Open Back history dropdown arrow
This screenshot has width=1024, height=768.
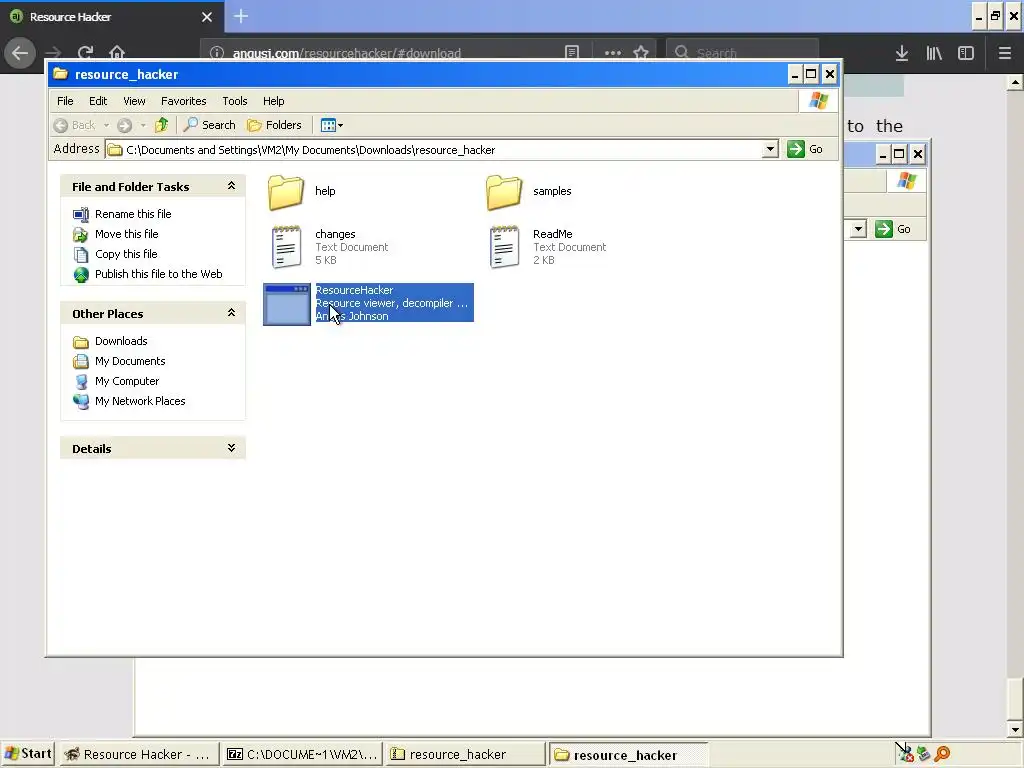106,125
